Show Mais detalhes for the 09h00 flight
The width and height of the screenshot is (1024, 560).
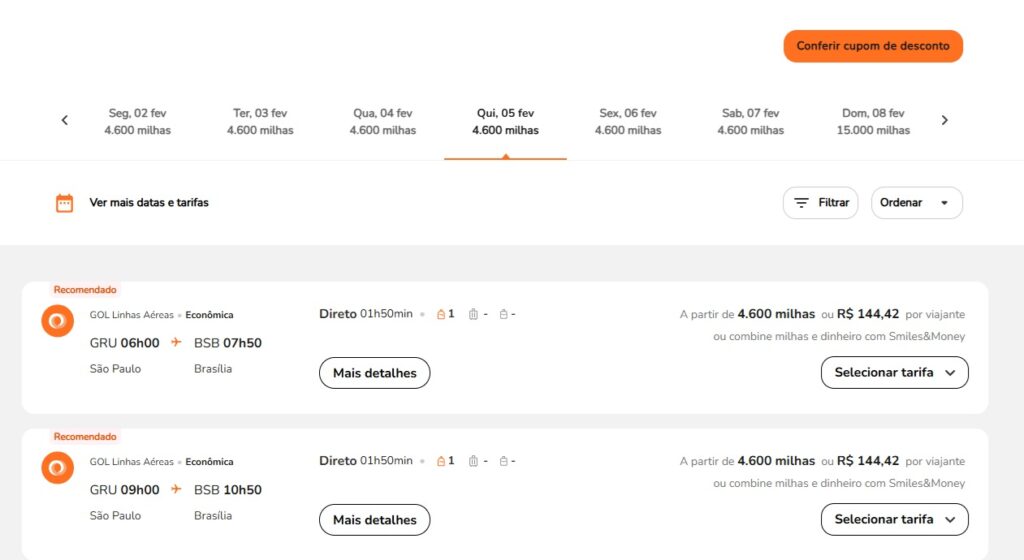click(x=374, y=520)
